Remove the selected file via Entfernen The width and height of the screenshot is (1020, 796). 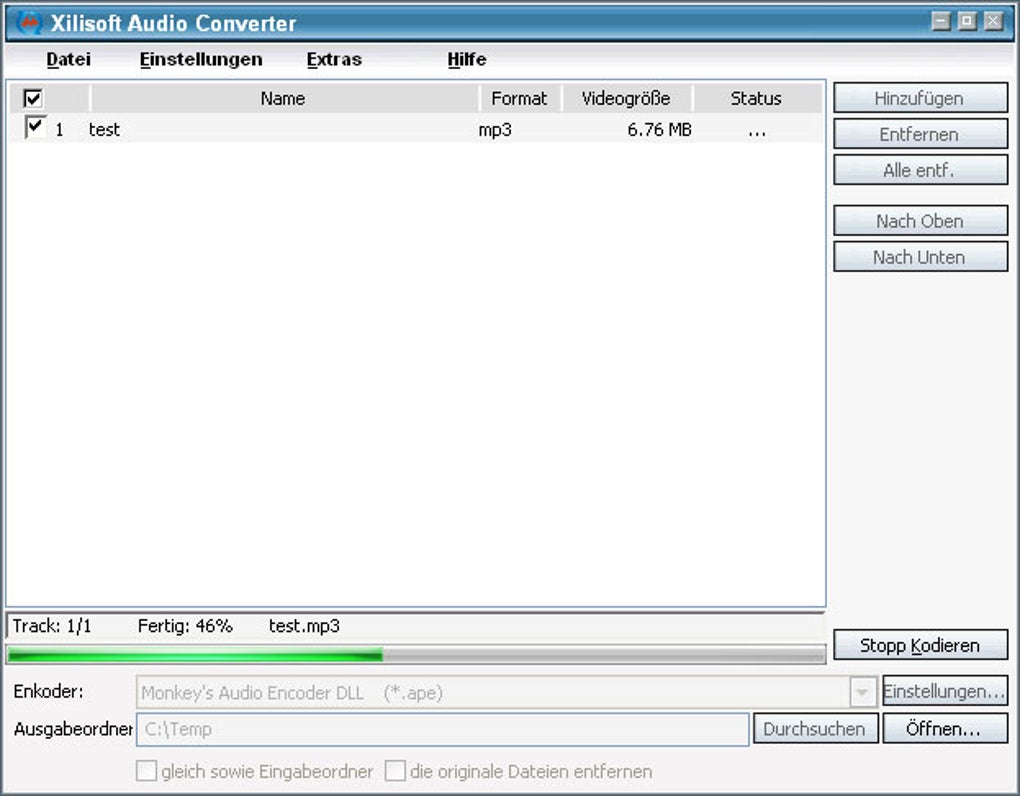click(x=919, y=133)
